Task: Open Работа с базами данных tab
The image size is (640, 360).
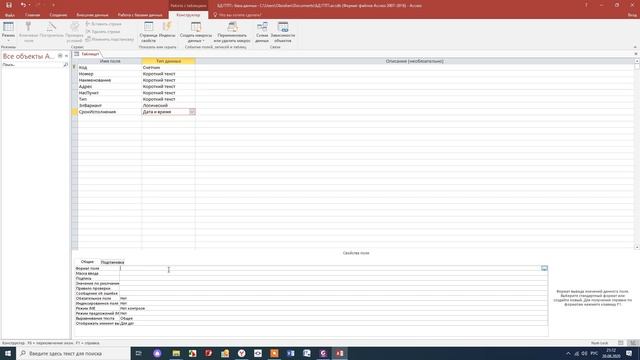Action: (140, 15)
